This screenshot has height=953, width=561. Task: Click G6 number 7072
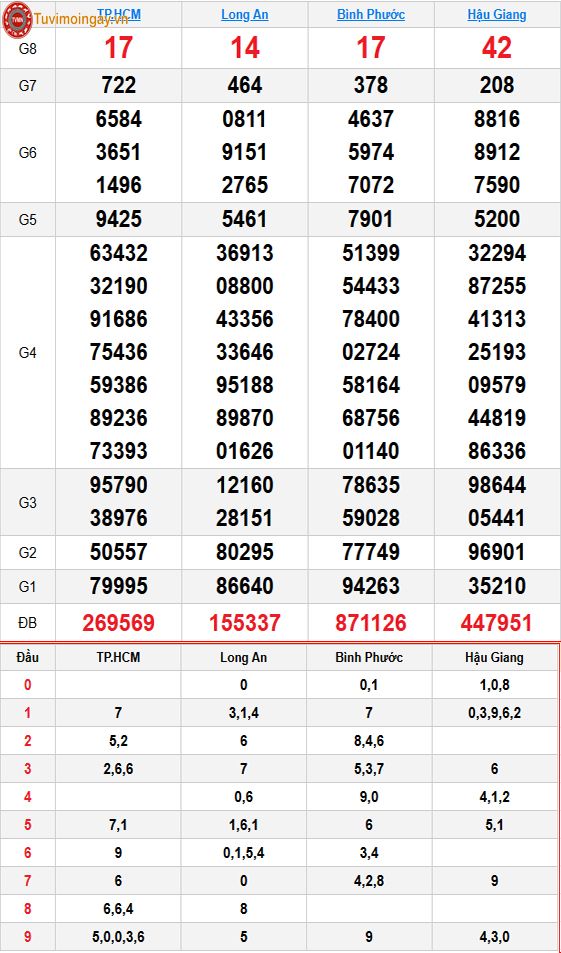click(371, 185)
